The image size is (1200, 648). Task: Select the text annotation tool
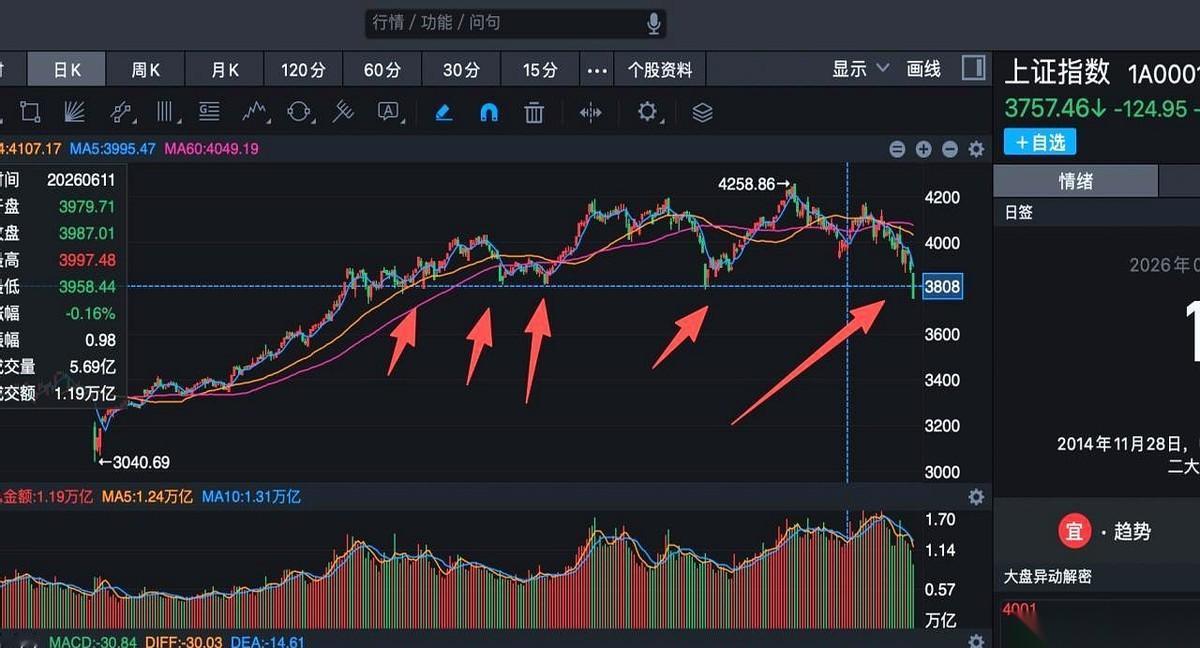click(x=388, y=112)
